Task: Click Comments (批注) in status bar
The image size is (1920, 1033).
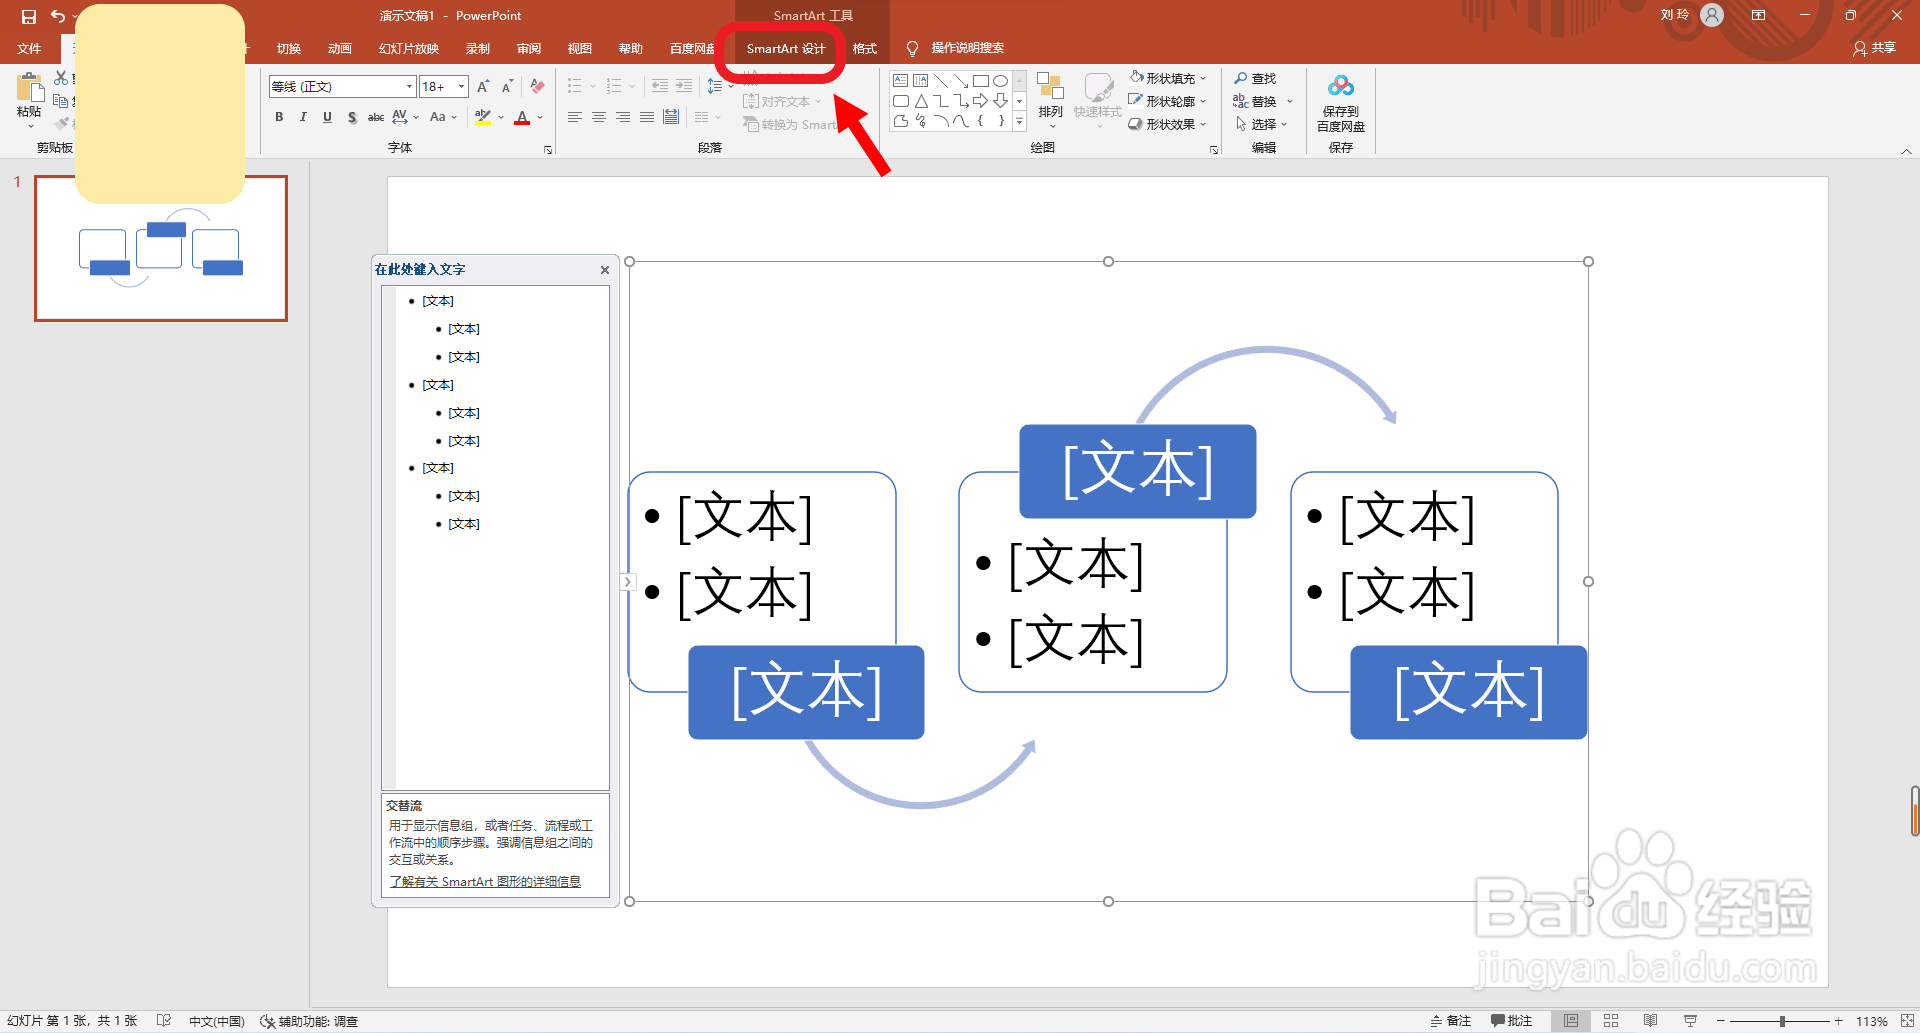Action: tap(1512, 1021)
